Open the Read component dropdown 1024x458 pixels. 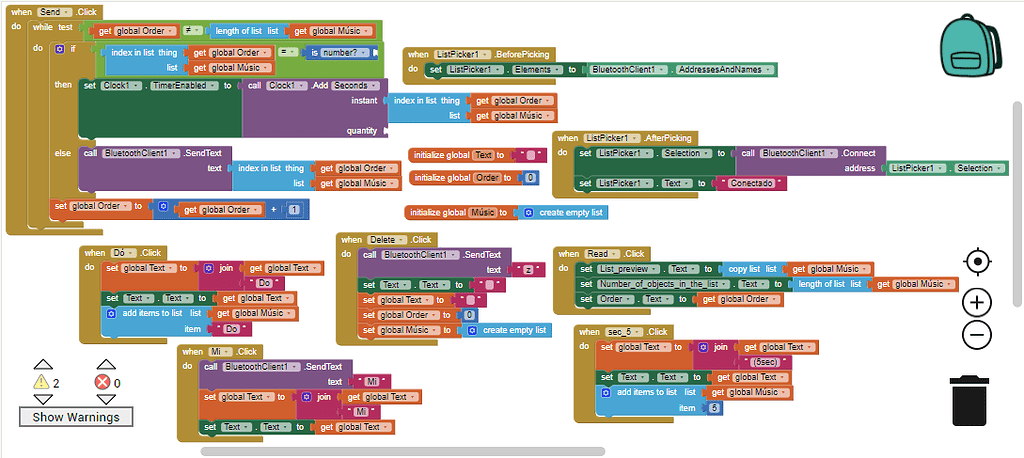coord(601,254)
